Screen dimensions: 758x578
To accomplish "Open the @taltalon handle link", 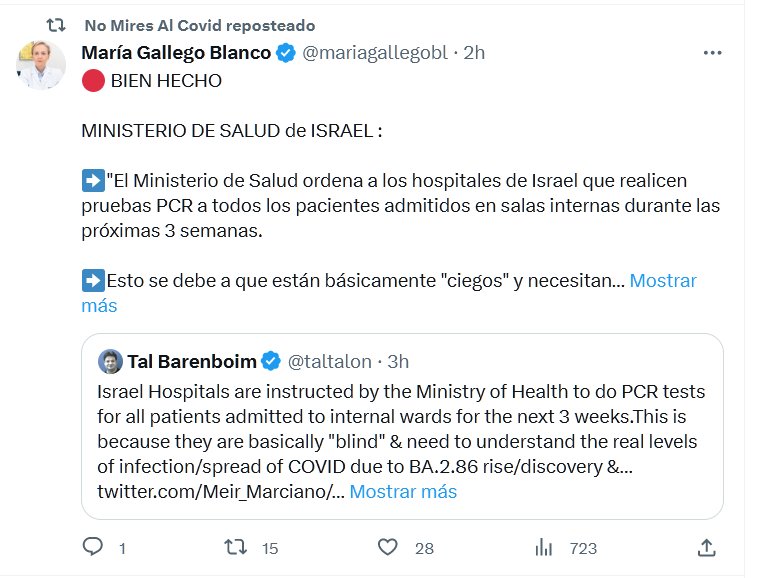I will coord(330,361).
